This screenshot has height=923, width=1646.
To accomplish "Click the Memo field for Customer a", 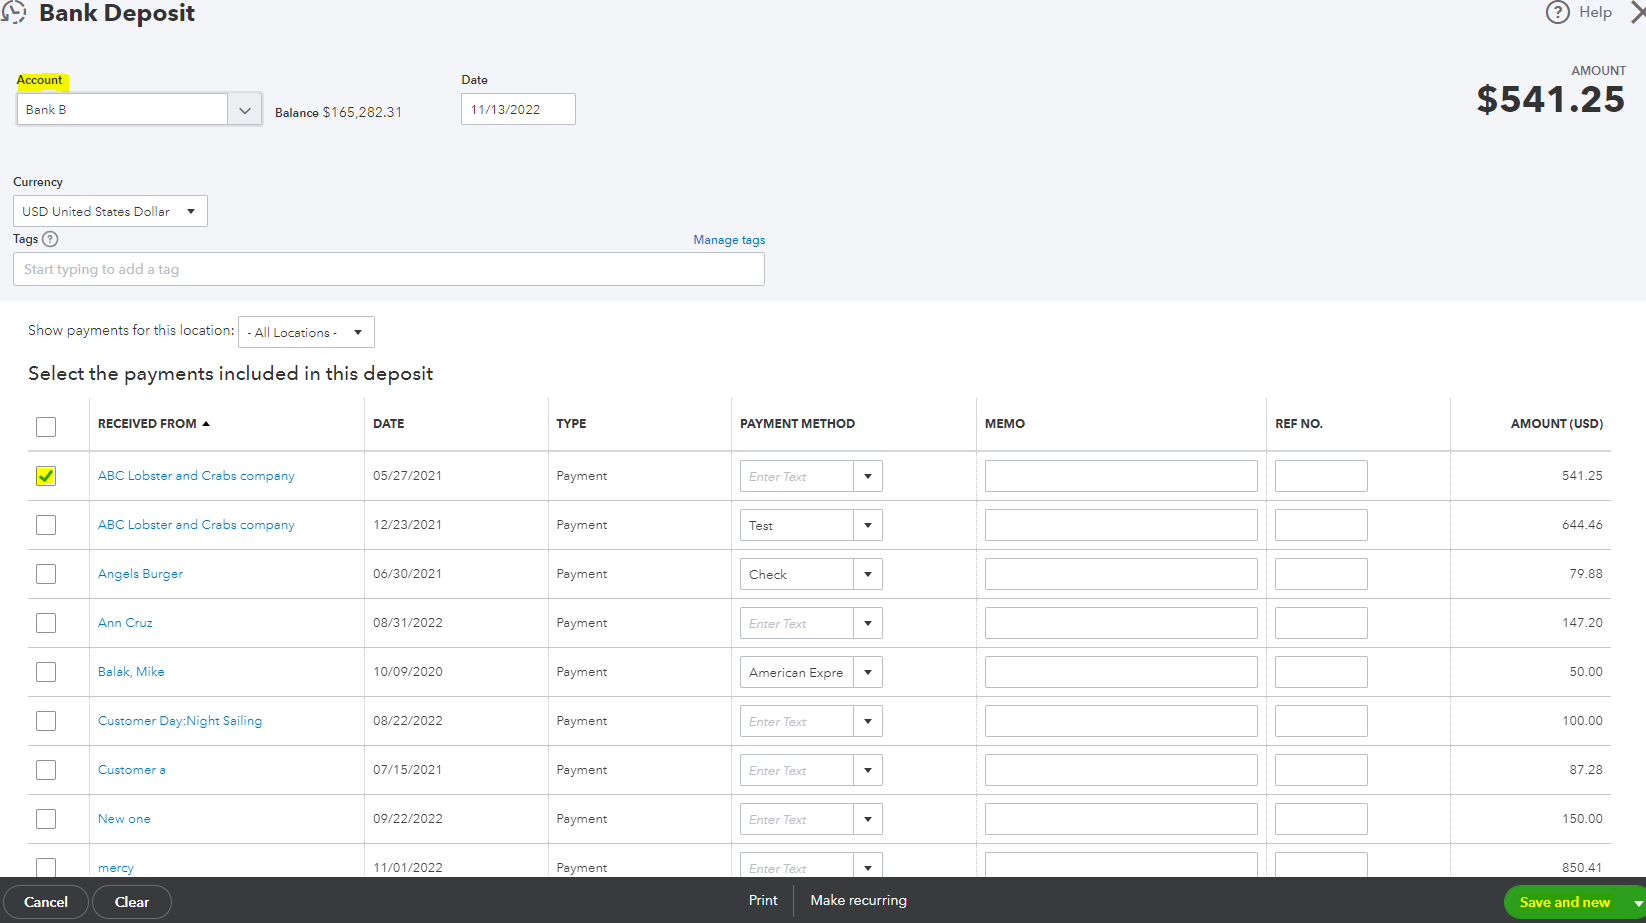I will coord(1121,770).
